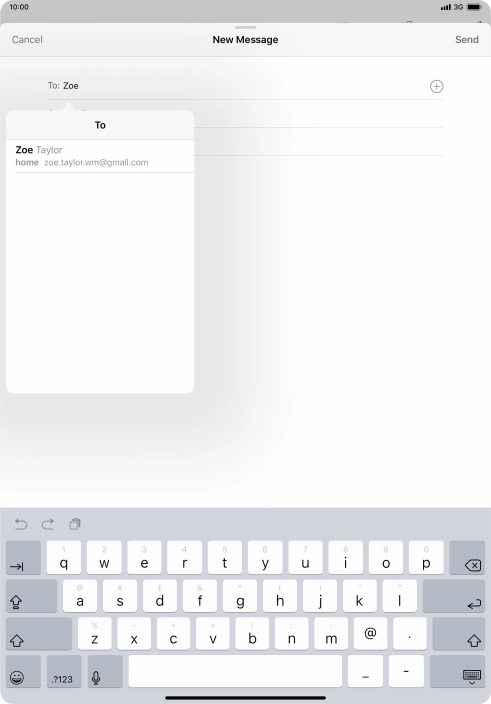This screenshot has width=491, height=704.
Task: Tap the j key
Action: coord(320,596)
